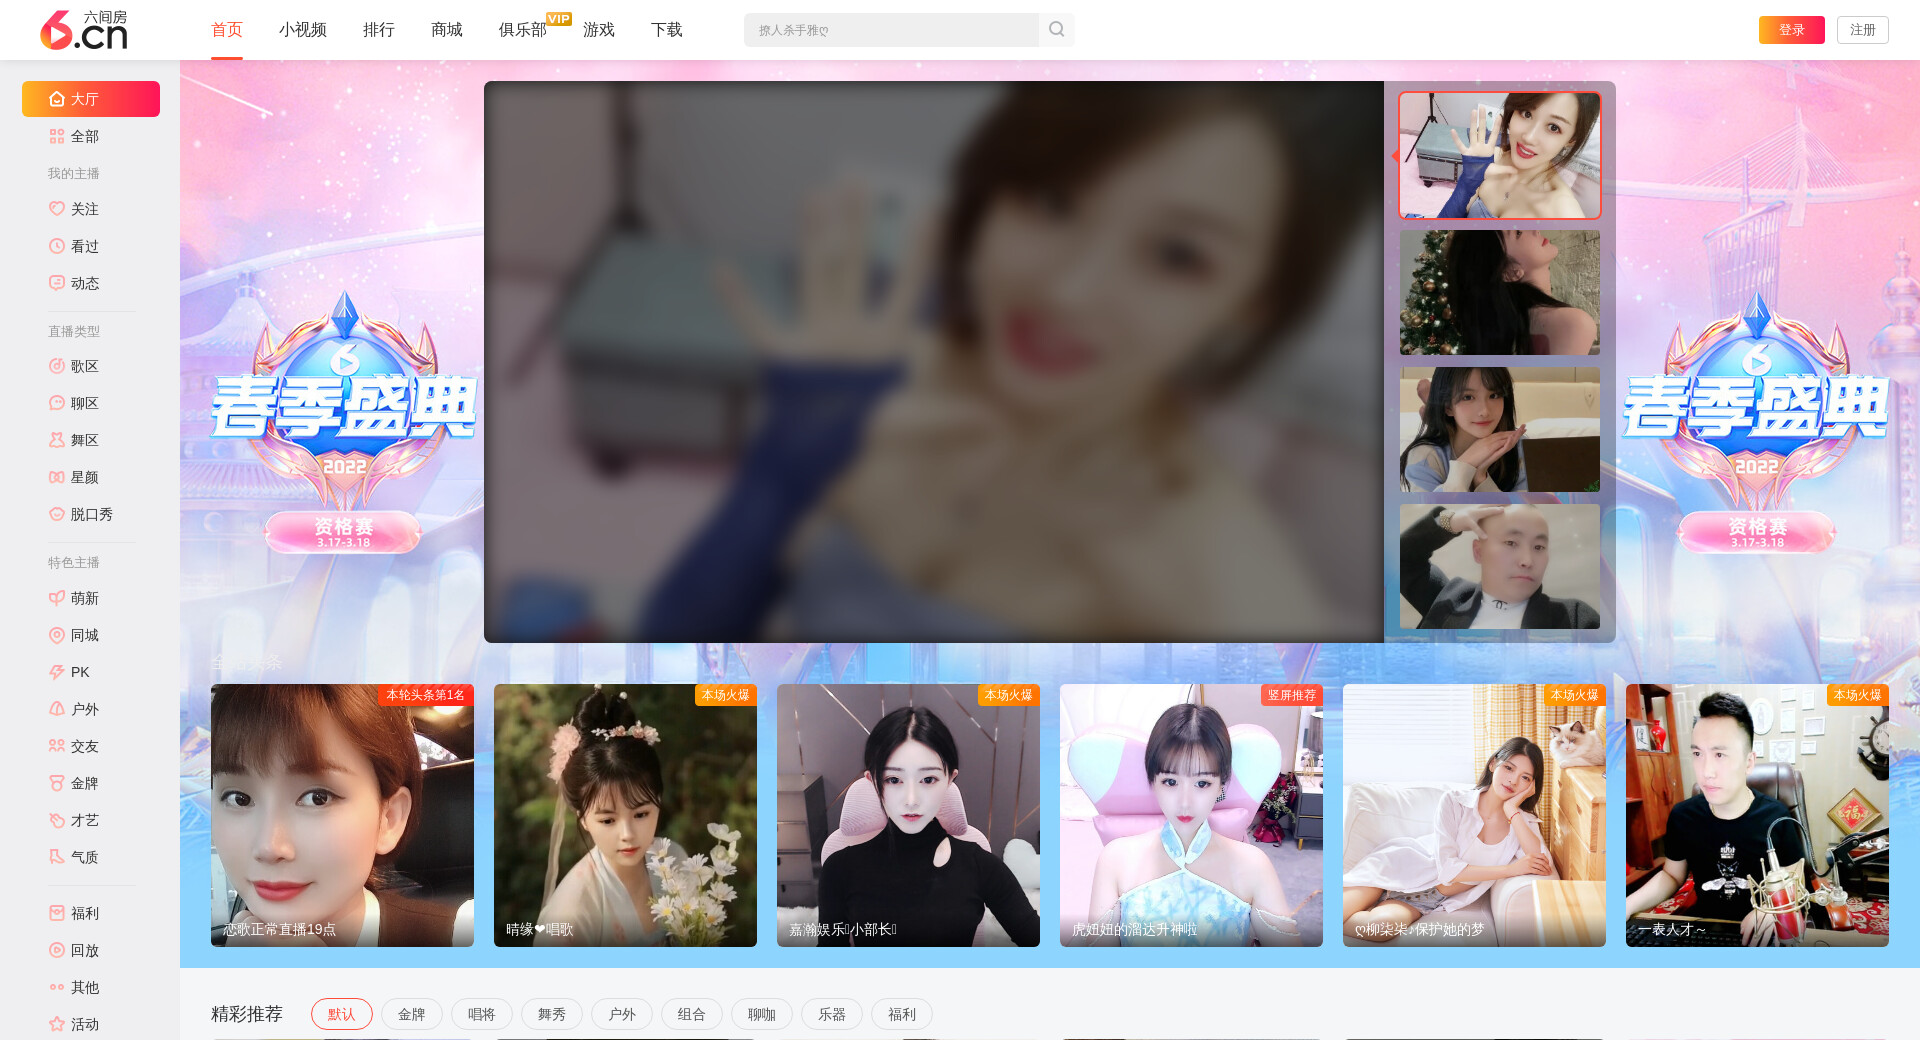Viewport: 1920px width, 1040px height.
Task: Open the 恋歌正常直播19点 stream card
Action: (342, 815)
